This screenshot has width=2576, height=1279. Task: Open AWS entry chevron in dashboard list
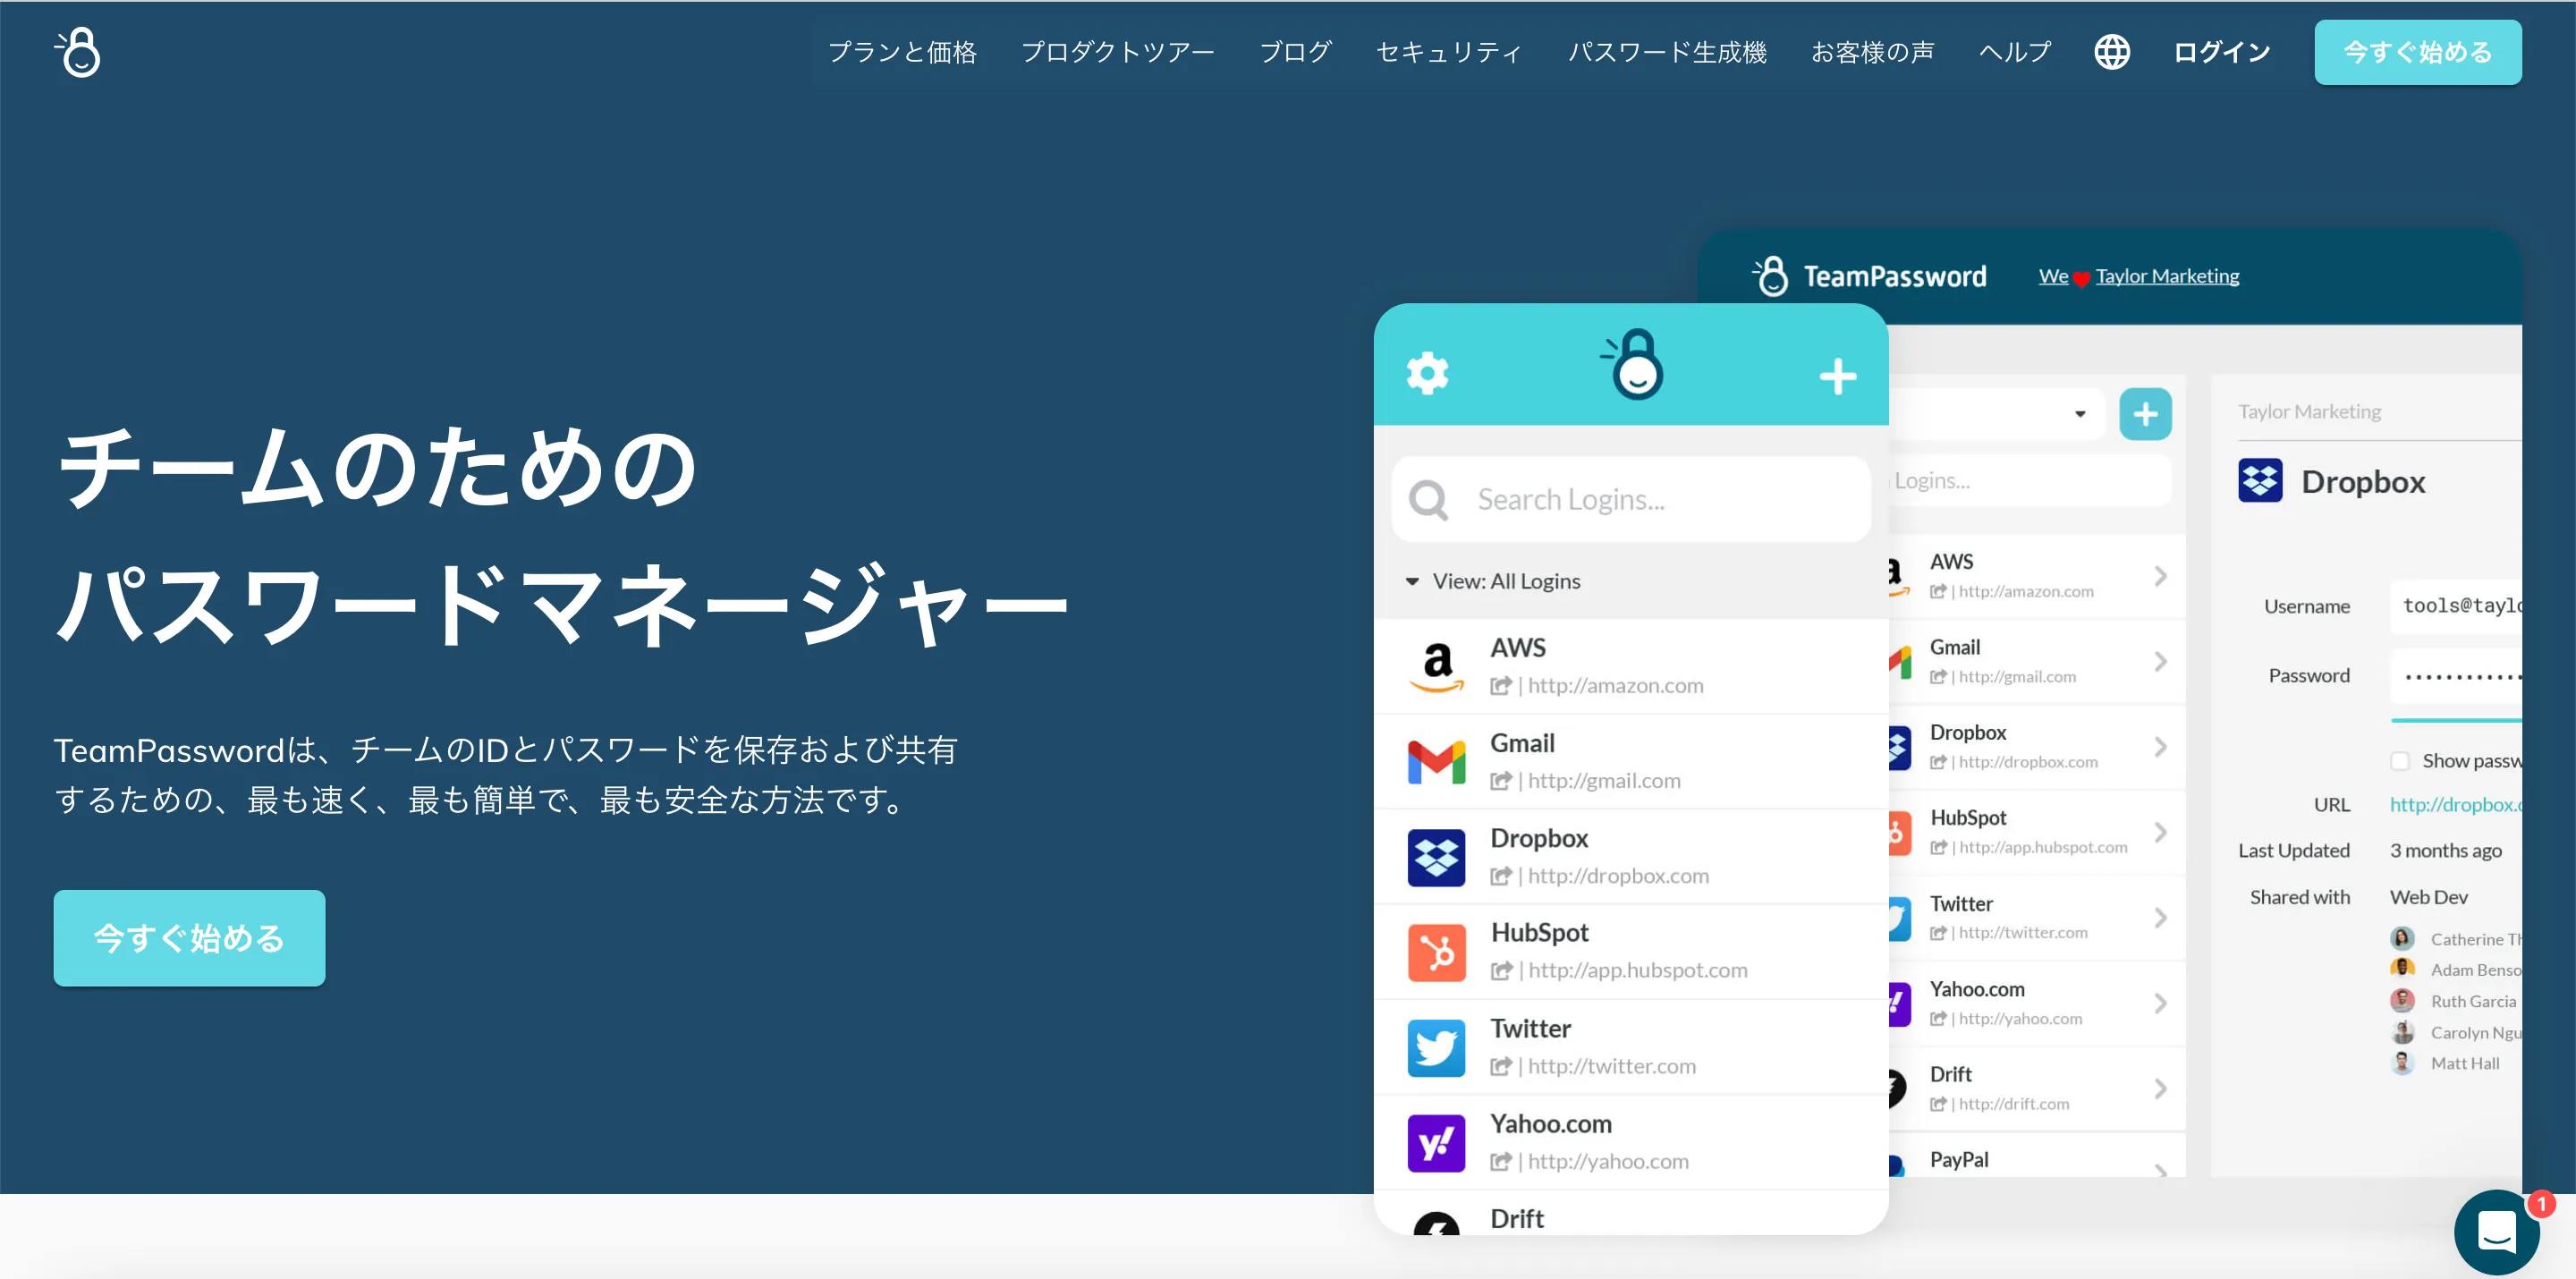2160,576
